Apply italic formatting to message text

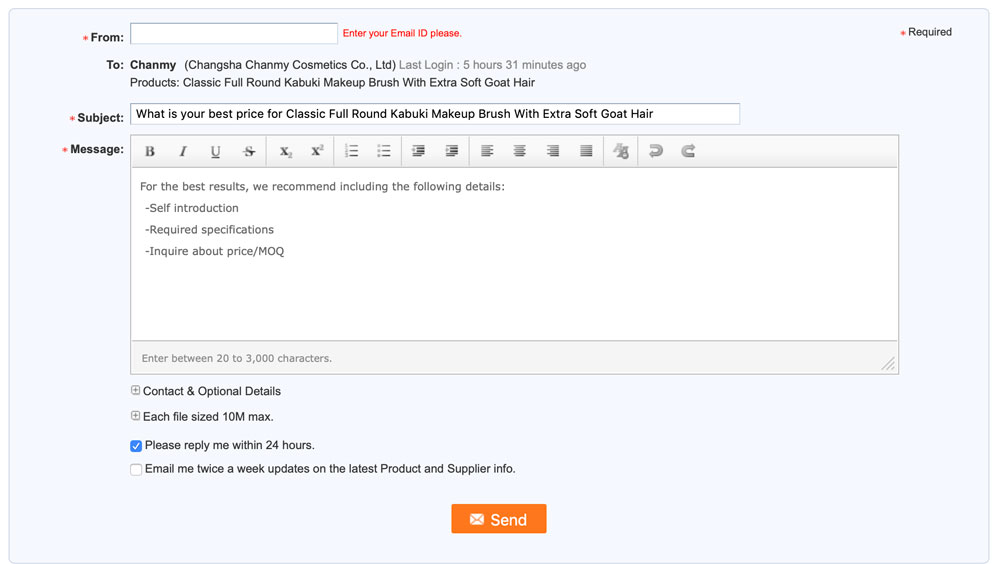click(183, 152)
